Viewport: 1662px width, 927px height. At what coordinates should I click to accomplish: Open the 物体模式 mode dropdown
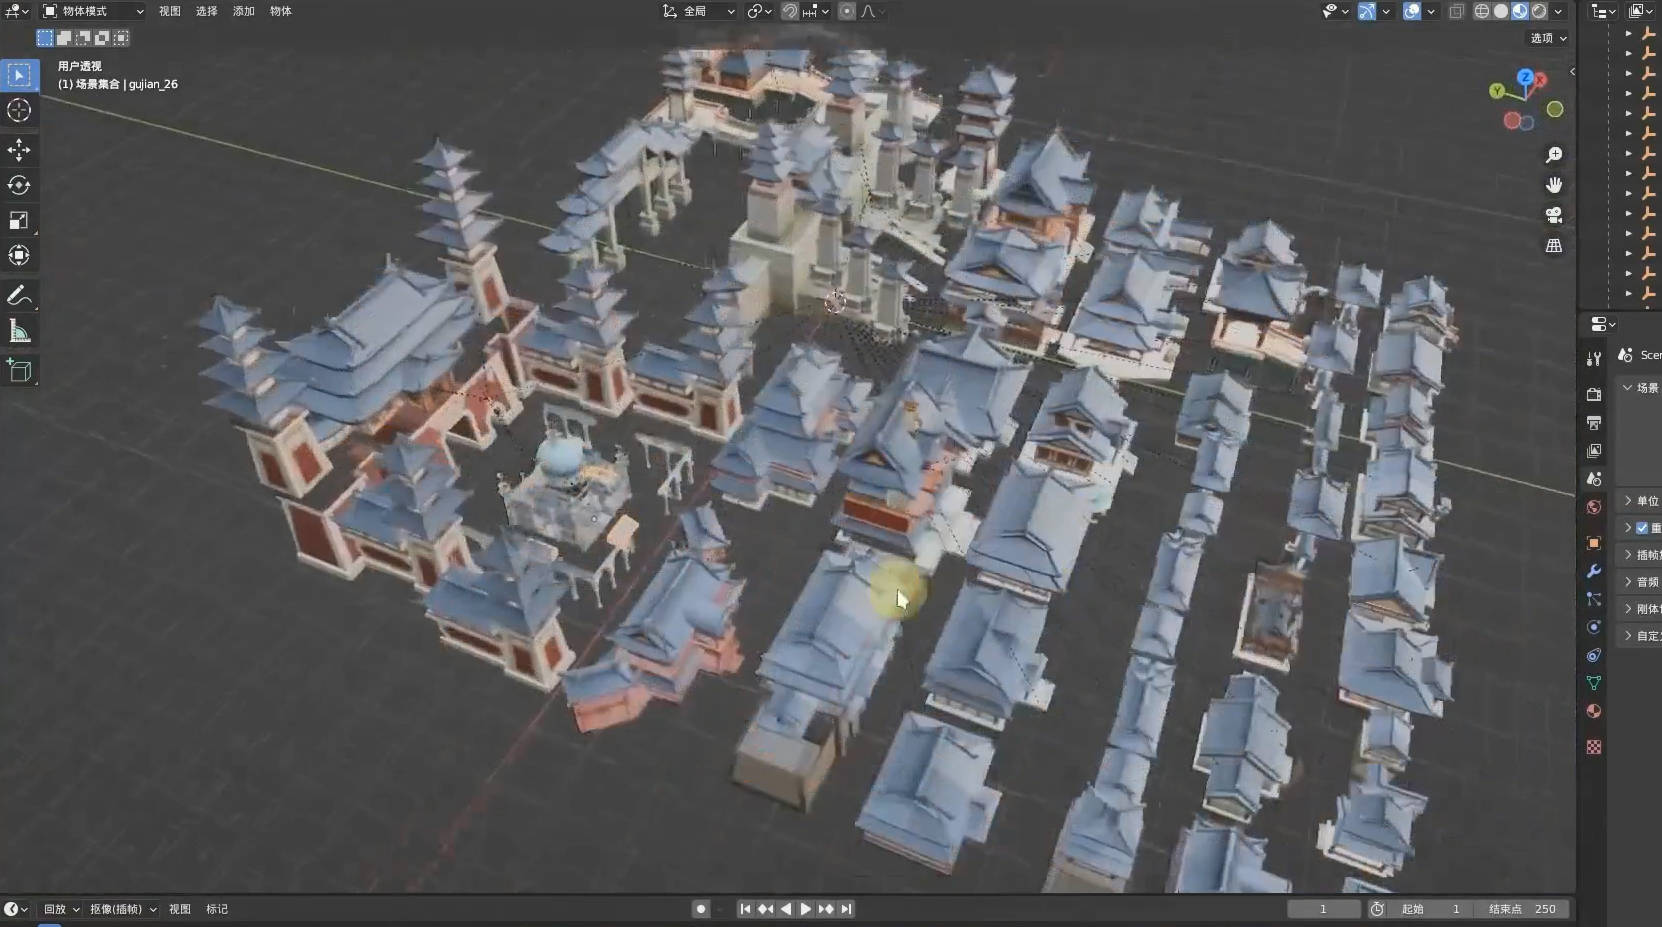(x=93, y=11)
